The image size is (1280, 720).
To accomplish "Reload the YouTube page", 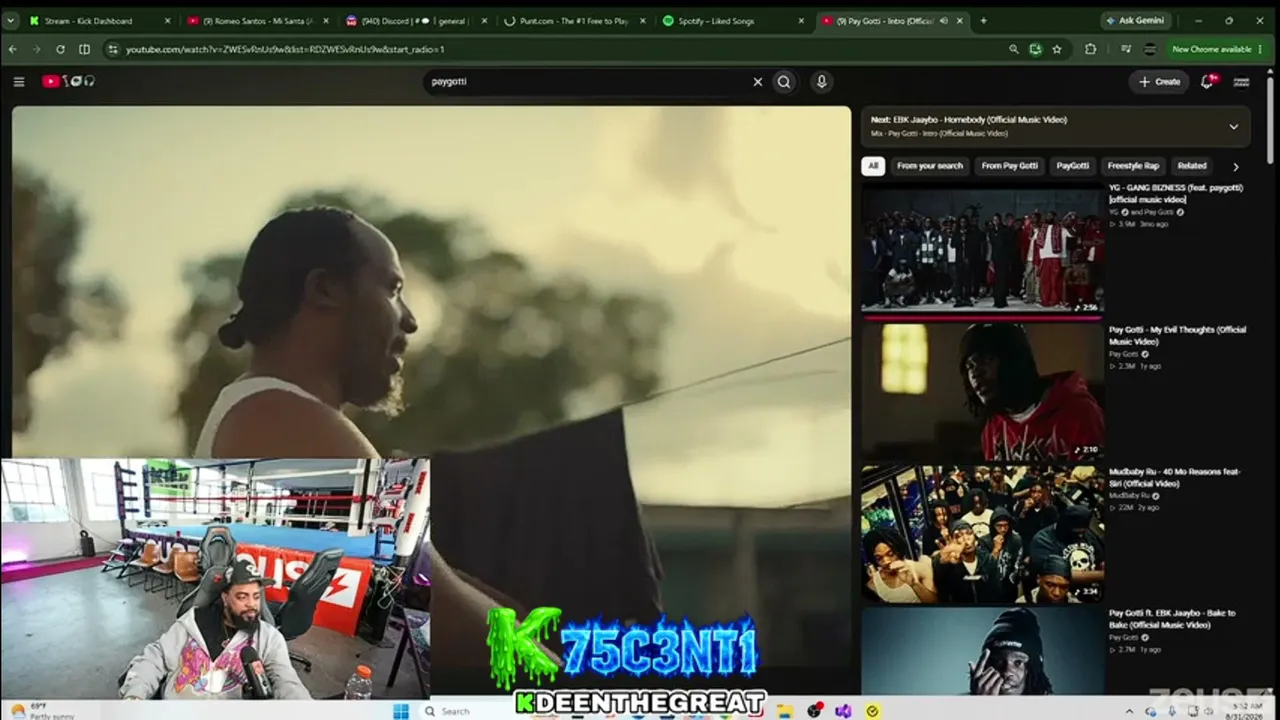I will [x=60, y=49].
